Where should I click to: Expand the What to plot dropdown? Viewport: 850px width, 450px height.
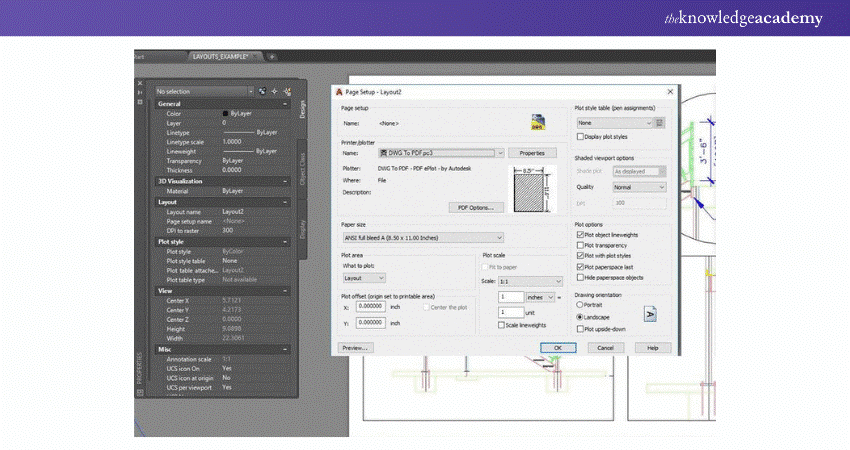pos(365,277)
